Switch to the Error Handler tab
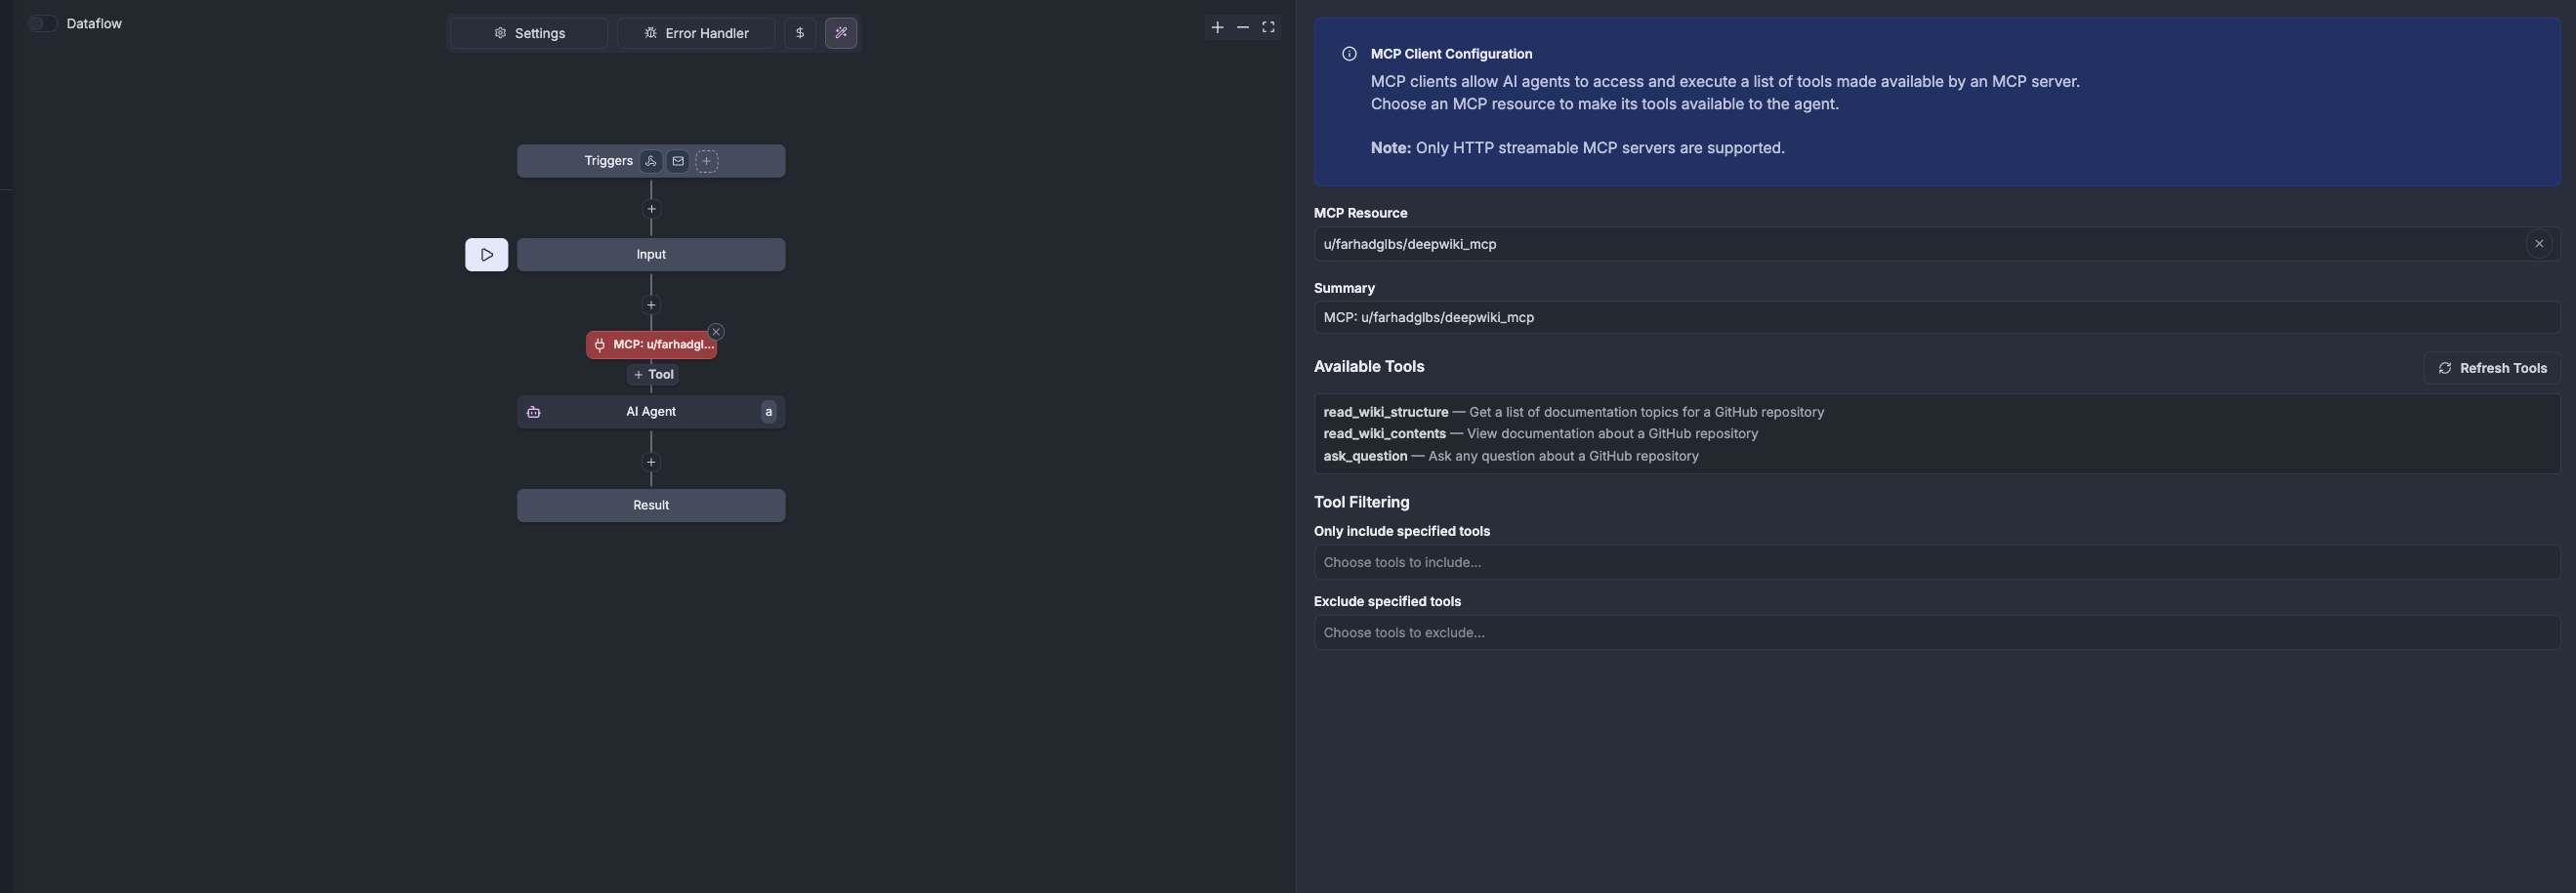This screenshot has width=2576, height=893. click(x=696, y=33)
